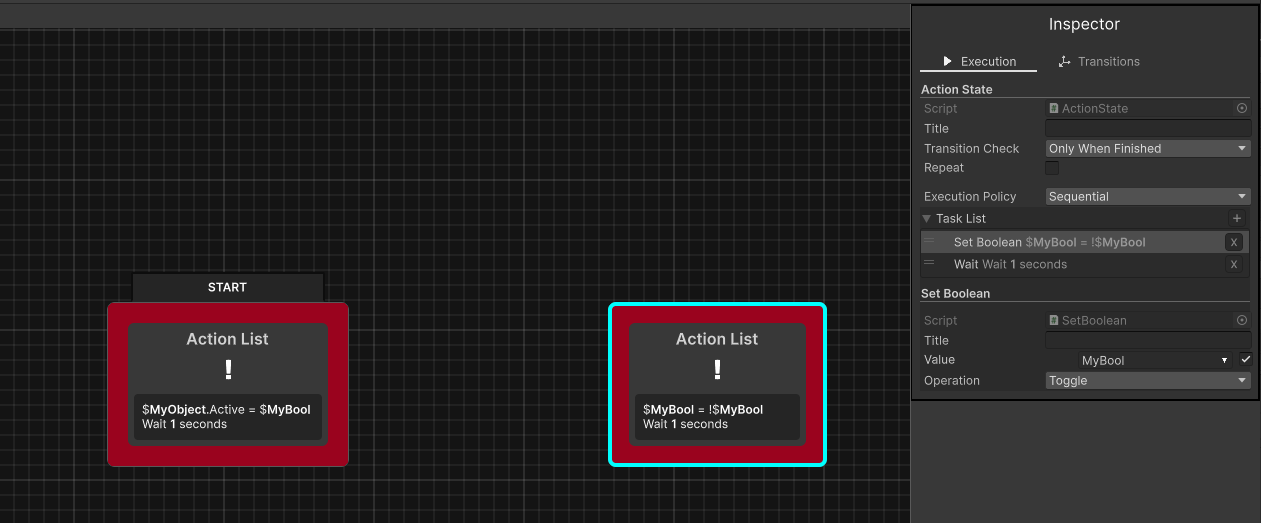This screenshot has width=1261, height=523.
Task: Toggle the checkbox next to MyBool value
Action: coord(1245,359)
